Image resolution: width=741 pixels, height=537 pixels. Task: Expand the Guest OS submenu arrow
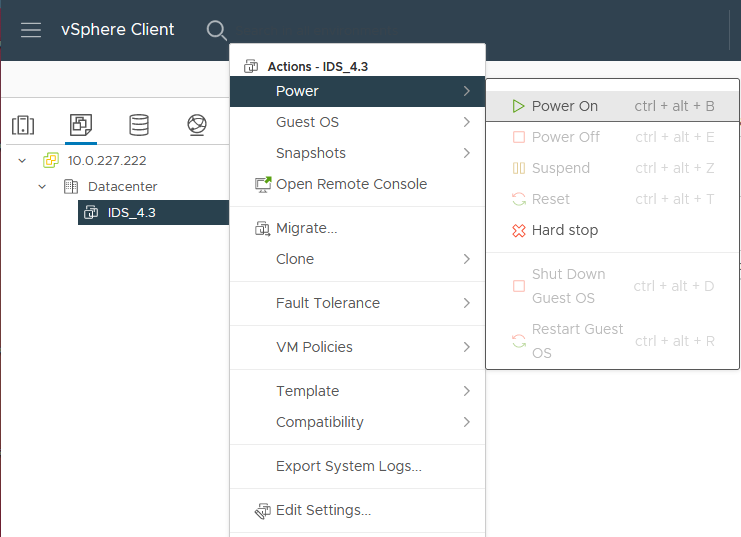[466, 122]
